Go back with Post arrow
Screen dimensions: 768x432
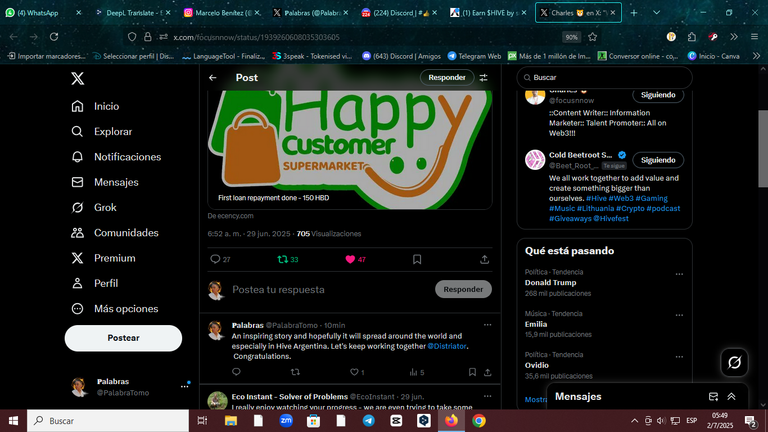click(213, 77)
